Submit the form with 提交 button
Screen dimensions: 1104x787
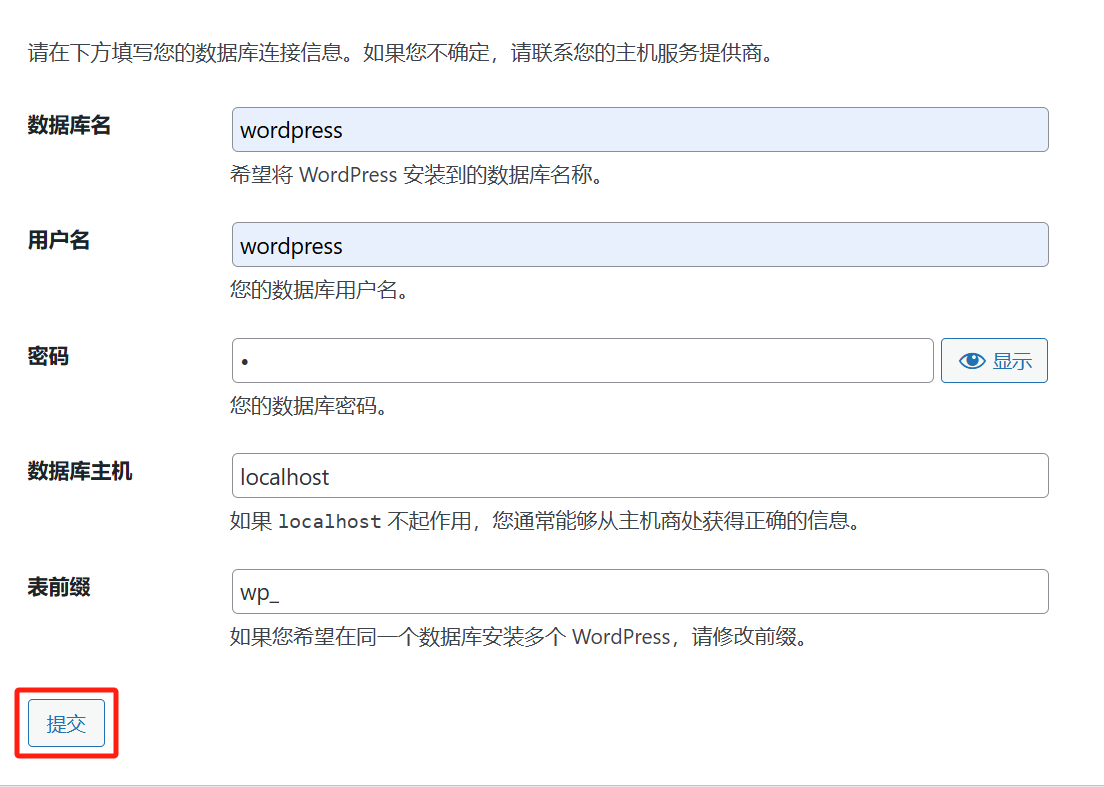click(x=66, y=723)
